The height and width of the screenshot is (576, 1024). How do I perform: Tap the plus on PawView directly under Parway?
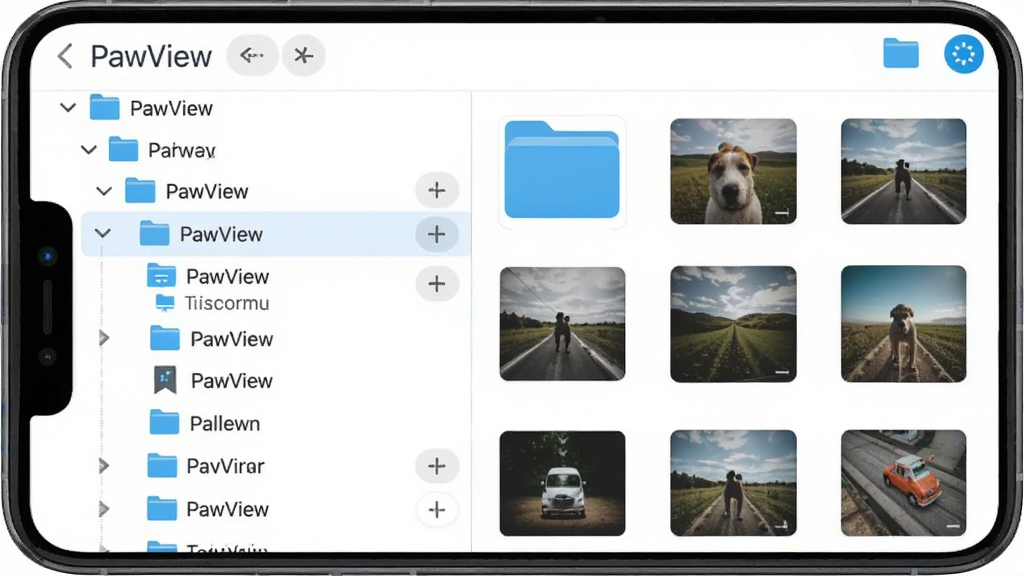pyautogui.click(x=436, y=190)
